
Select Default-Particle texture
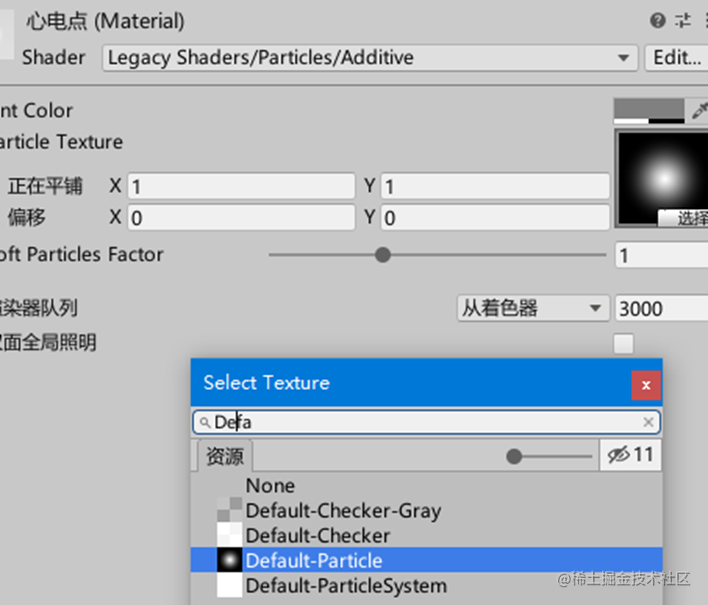coord(427,560)
